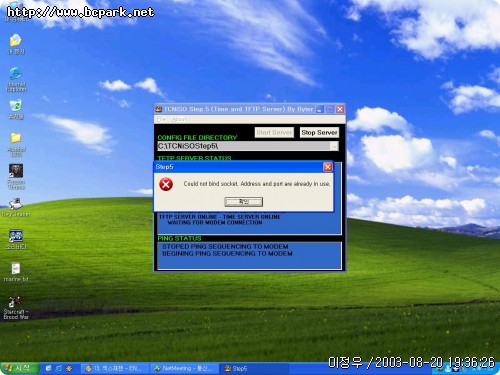This screenshot has height=375, width=500.
Task: Click first quick launch icon in taskbar
Action: point(49,368)
